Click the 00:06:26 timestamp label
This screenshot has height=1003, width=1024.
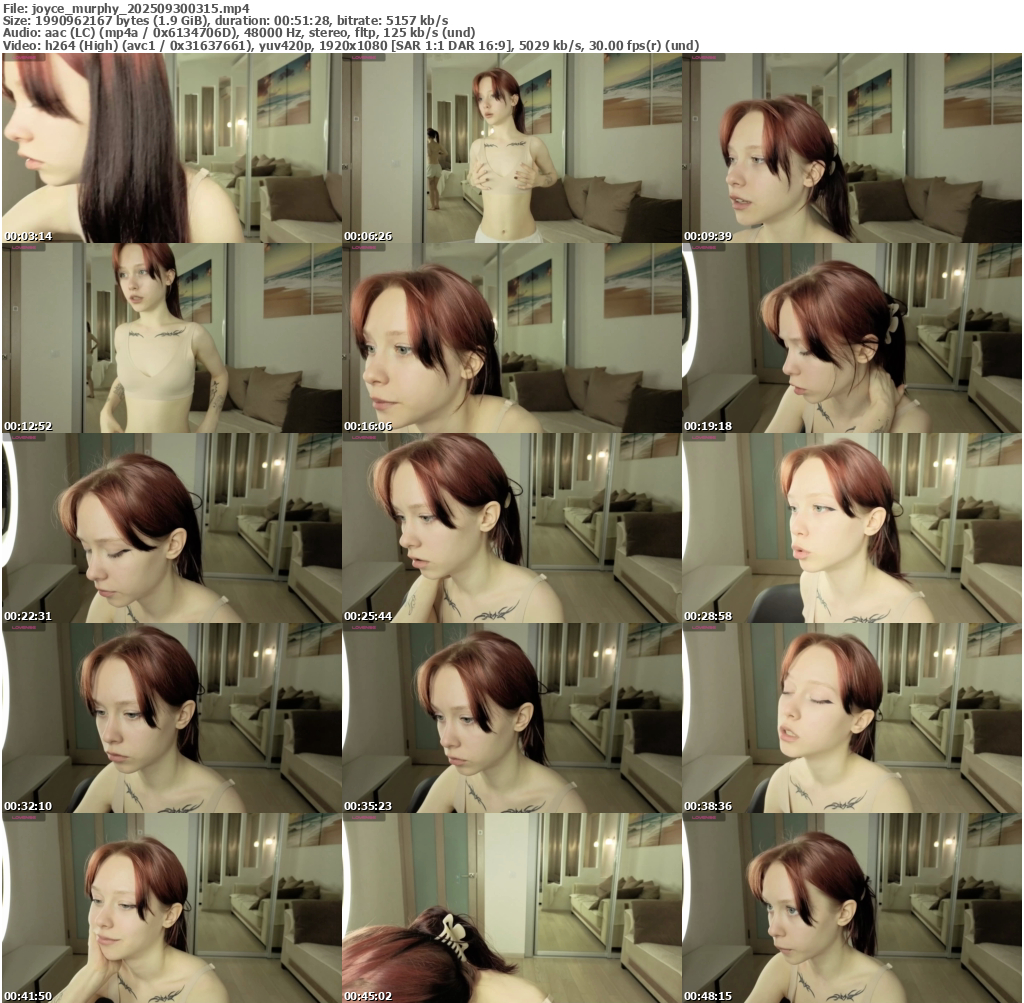click(368, 236)
